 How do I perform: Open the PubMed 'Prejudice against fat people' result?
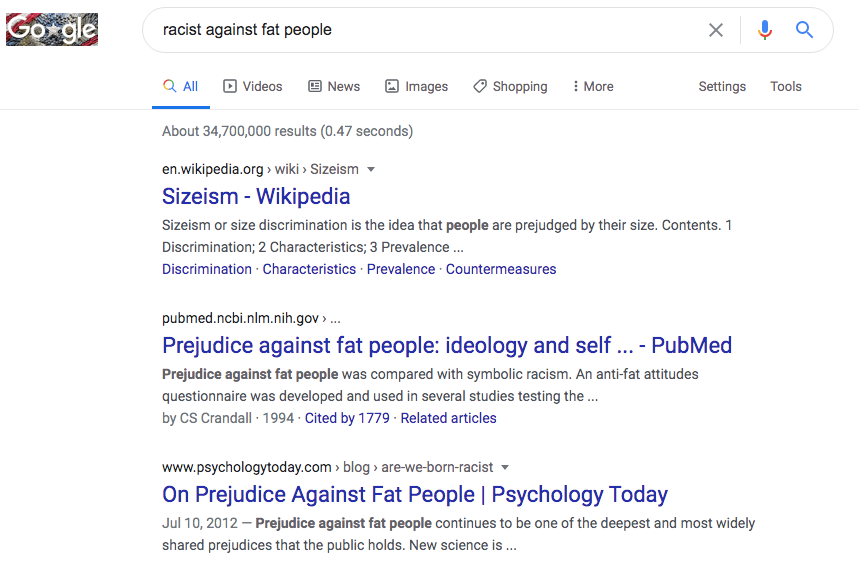(x=447, y=346)
